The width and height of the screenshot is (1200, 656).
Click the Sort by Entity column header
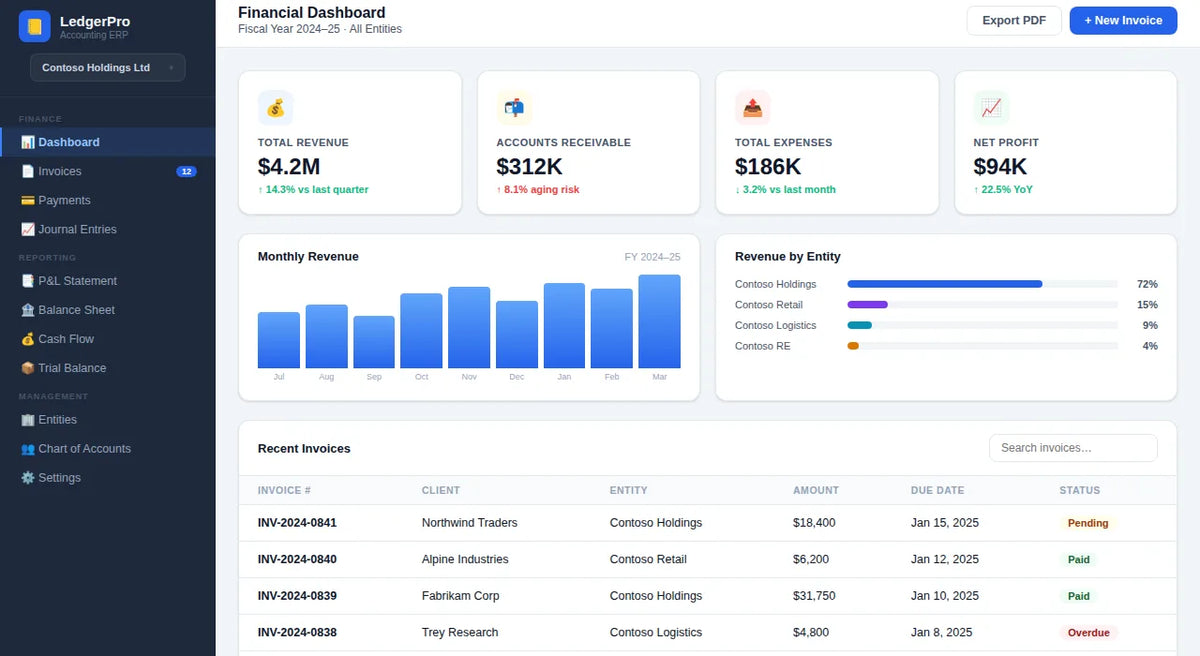[629, 490]
